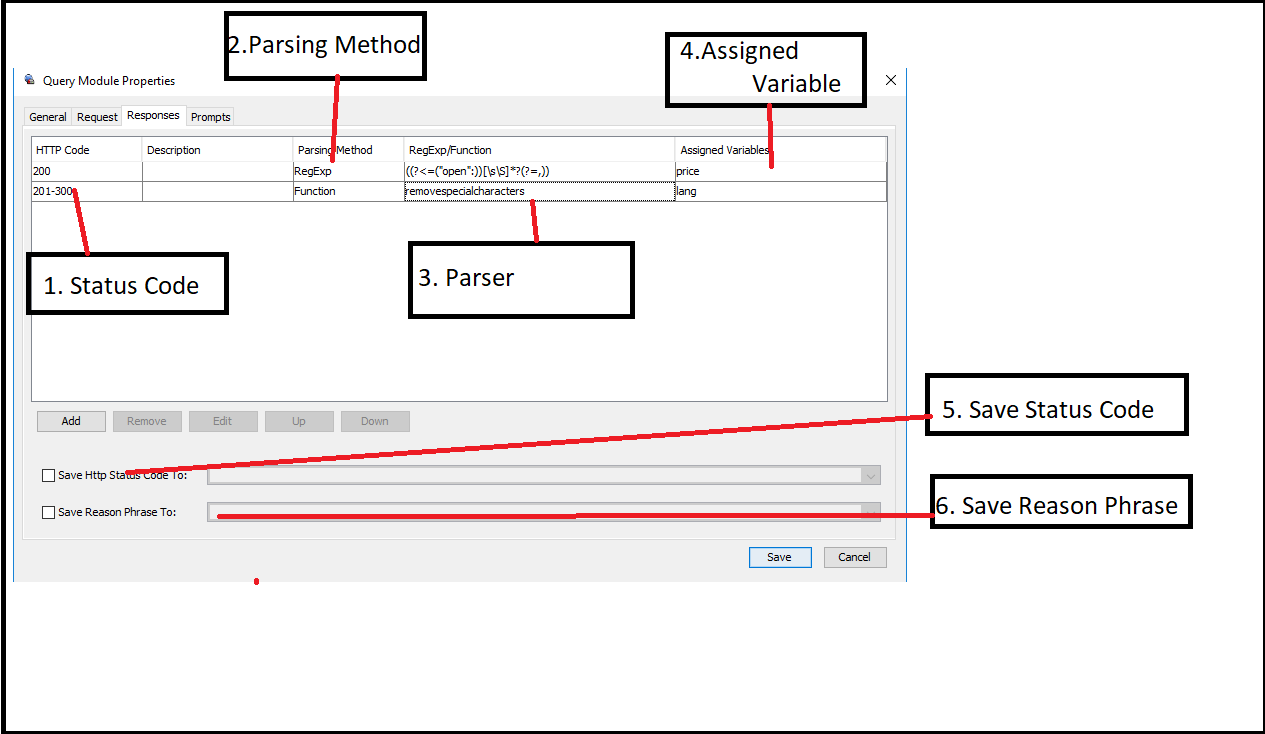Image resolution: width=1265 pixels, height=734 pixels.
Task: Switch to the General tab
Action: [48, 117]
